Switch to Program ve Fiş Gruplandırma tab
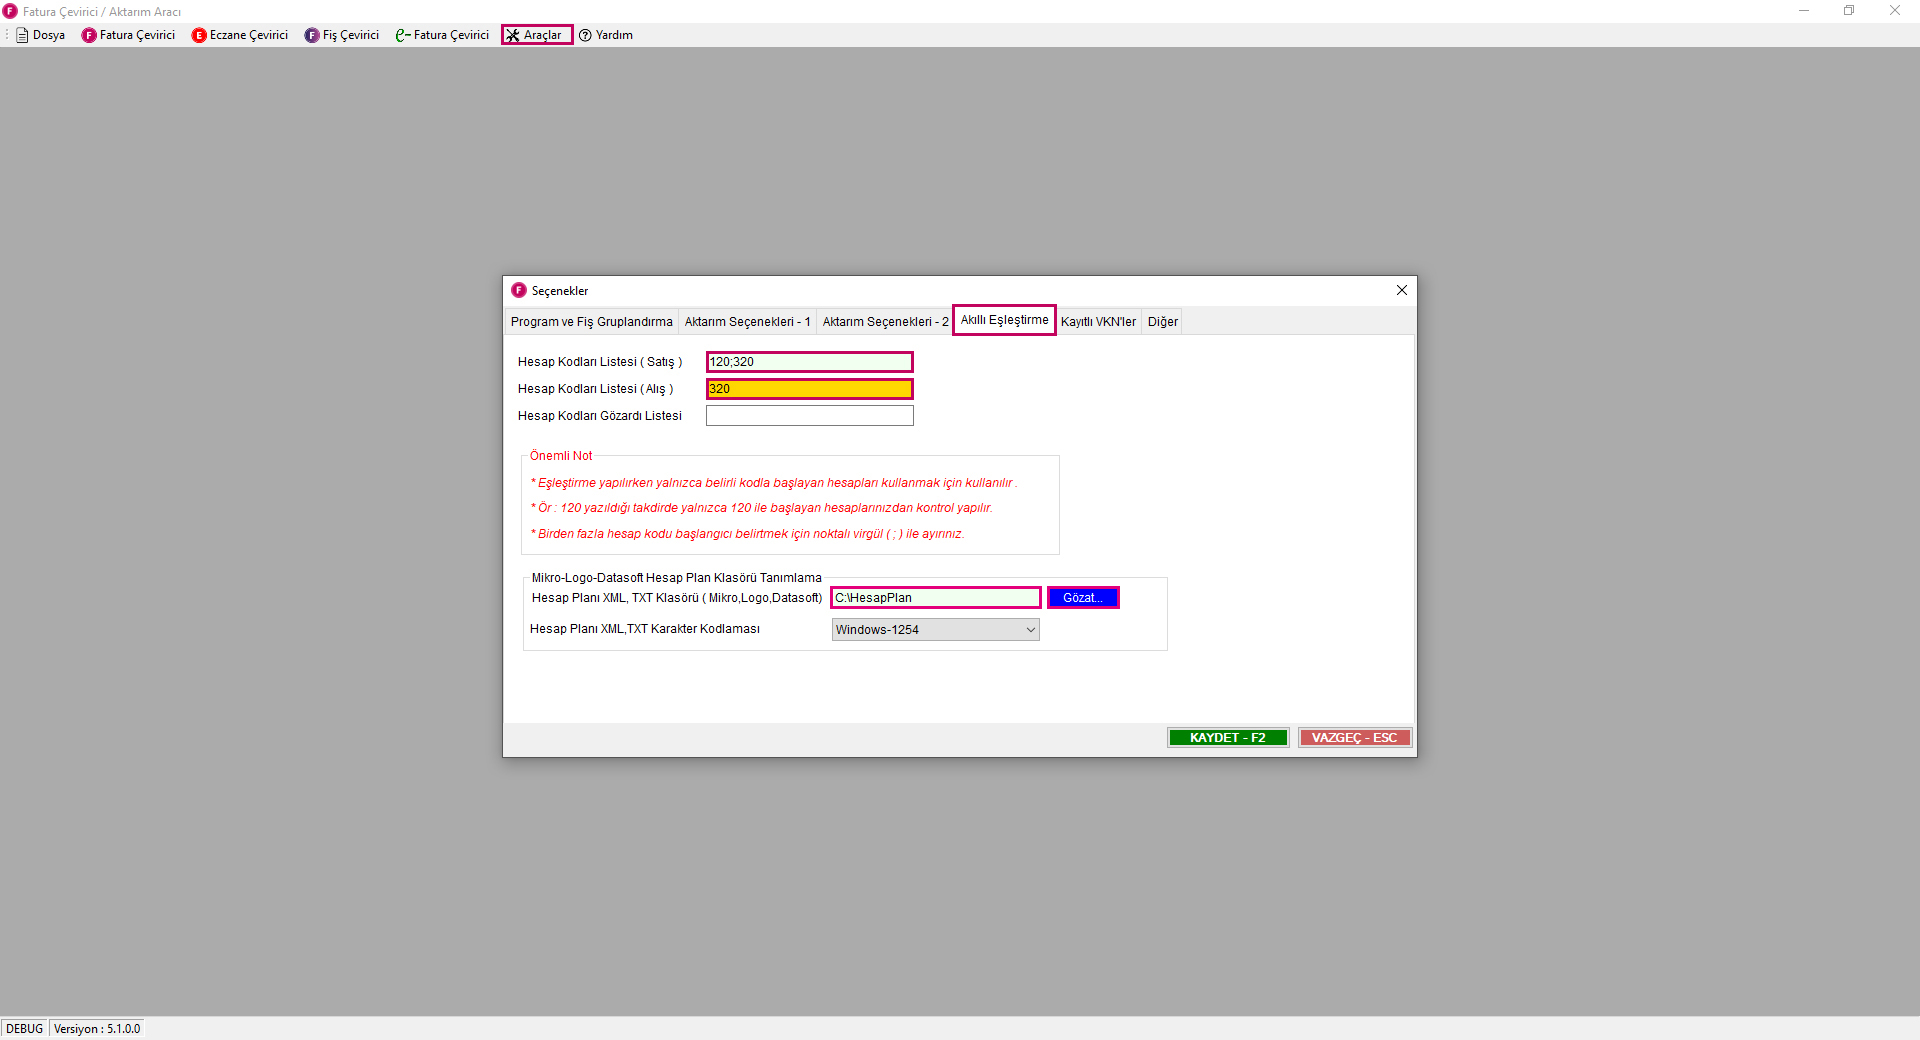Image resolution: width=1920 pixels, height=1040 pixels. (x=591, y=322)
